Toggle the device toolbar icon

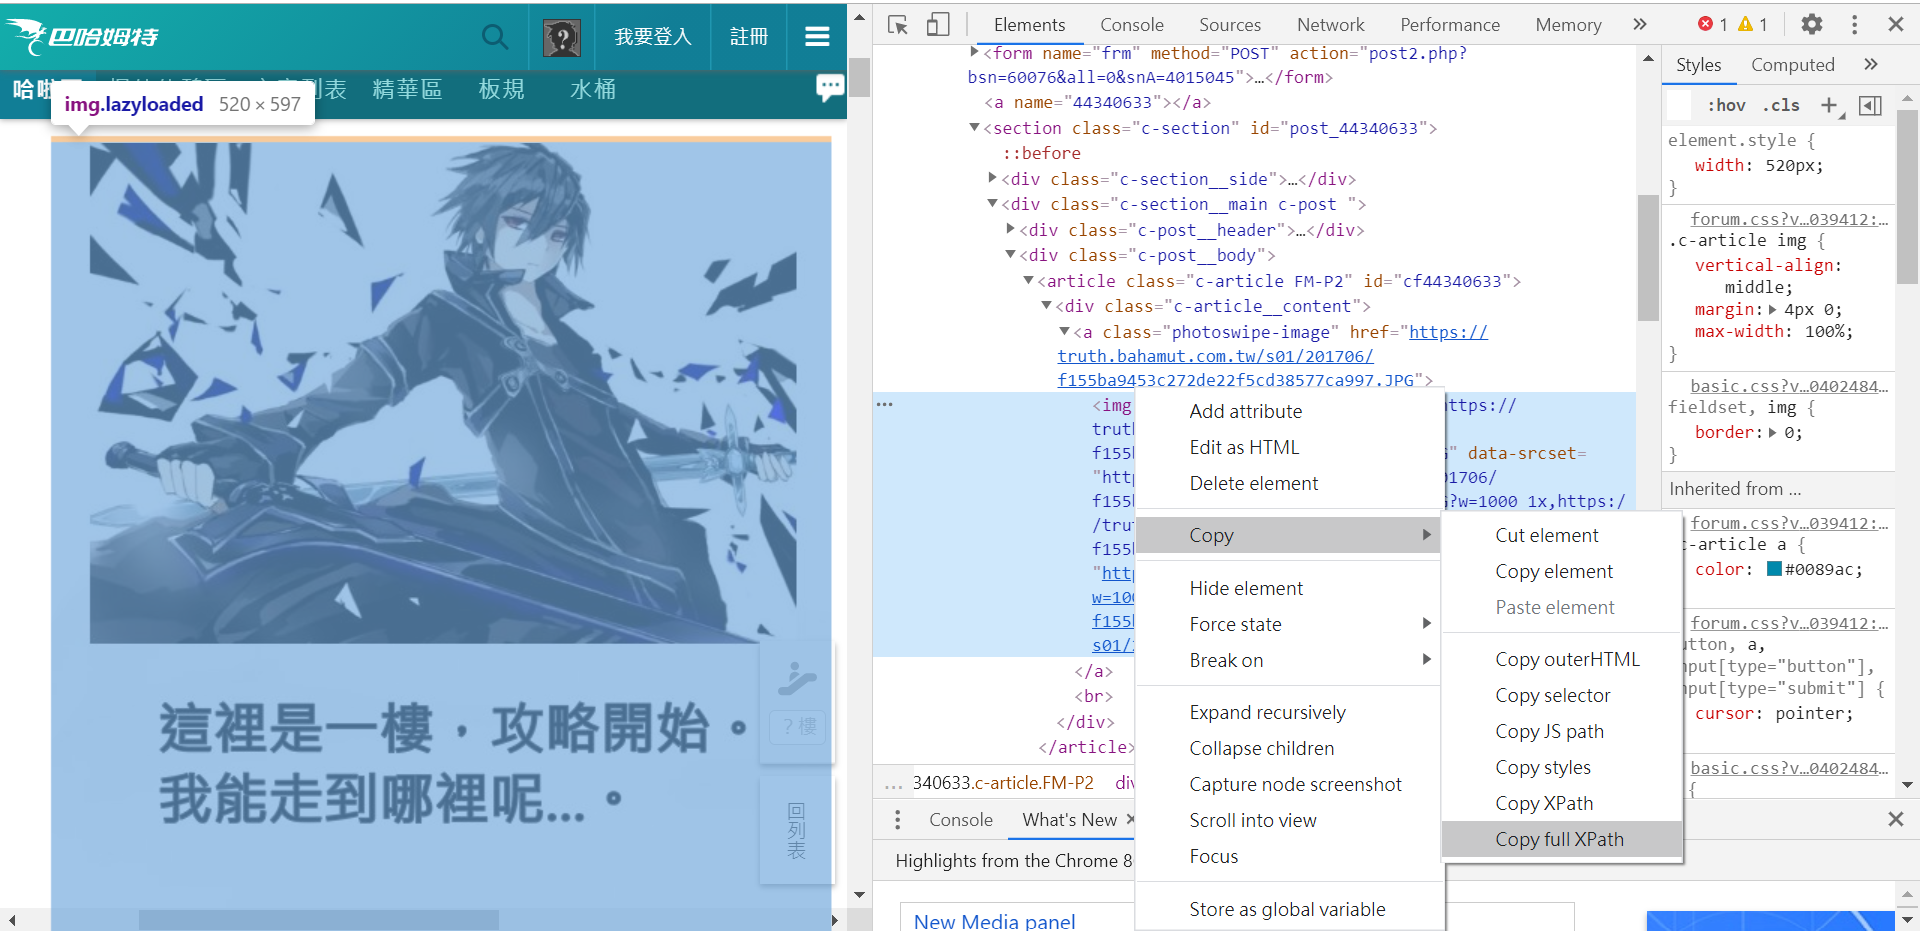coord(938,25)
